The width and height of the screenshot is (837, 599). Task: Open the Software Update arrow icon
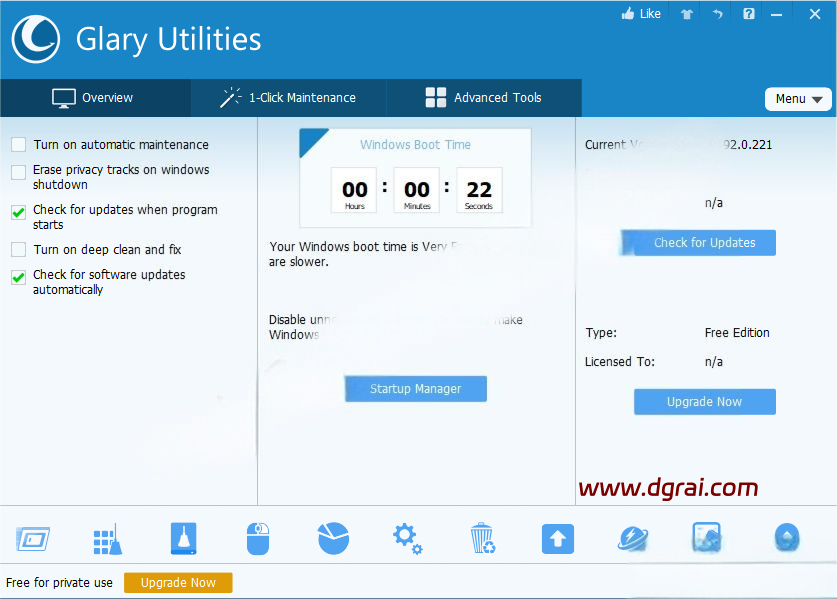558,539
